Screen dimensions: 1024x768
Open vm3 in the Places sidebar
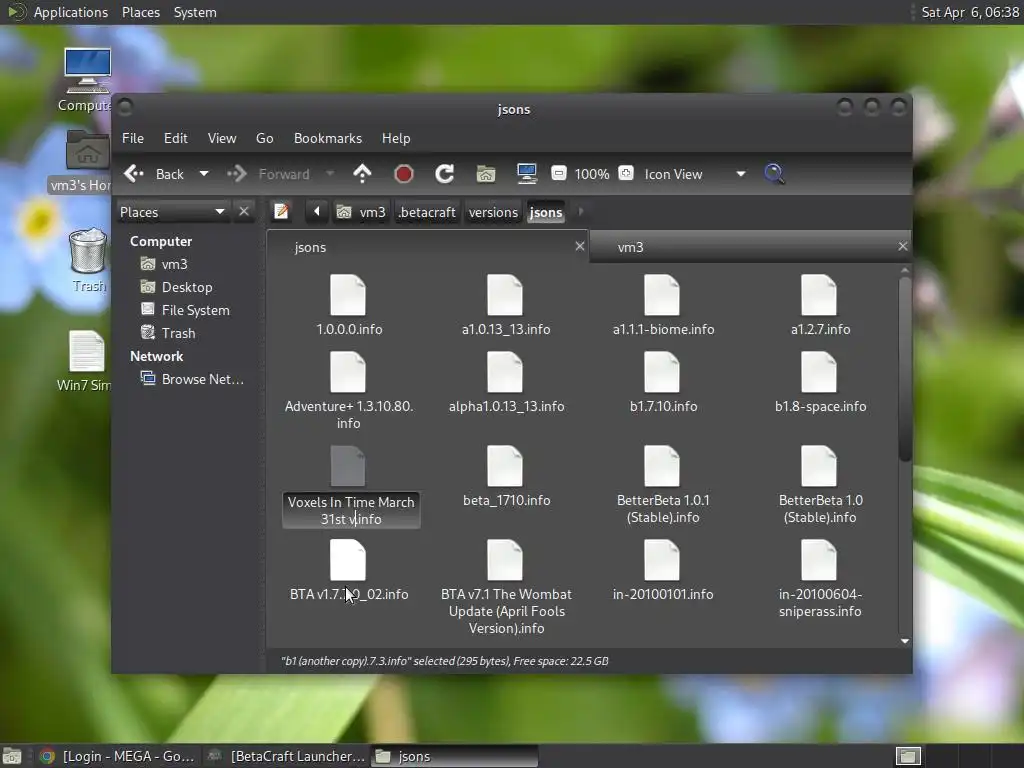point(164,264)
